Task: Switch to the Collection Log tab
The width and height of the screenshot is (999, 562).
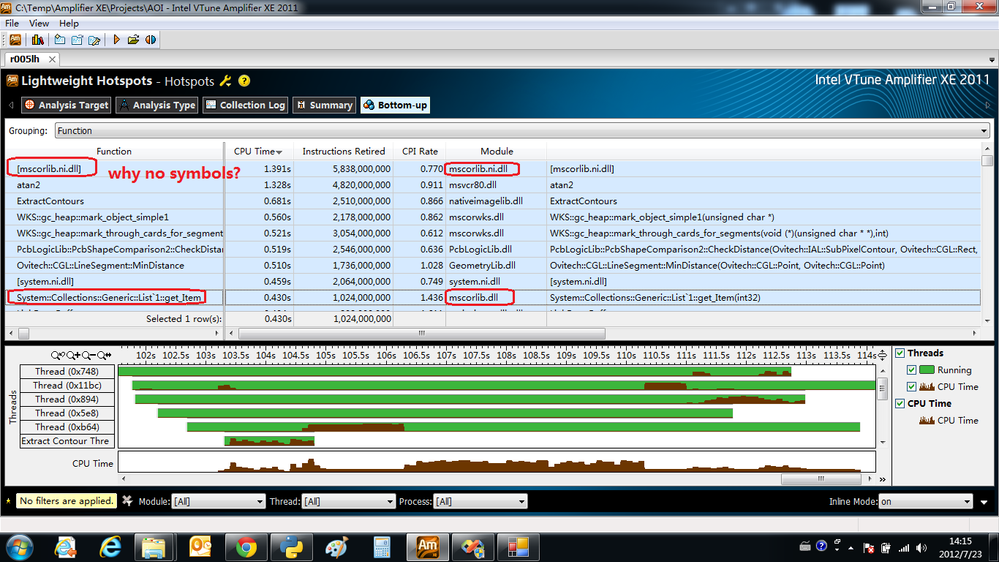Action: (245, 105)
